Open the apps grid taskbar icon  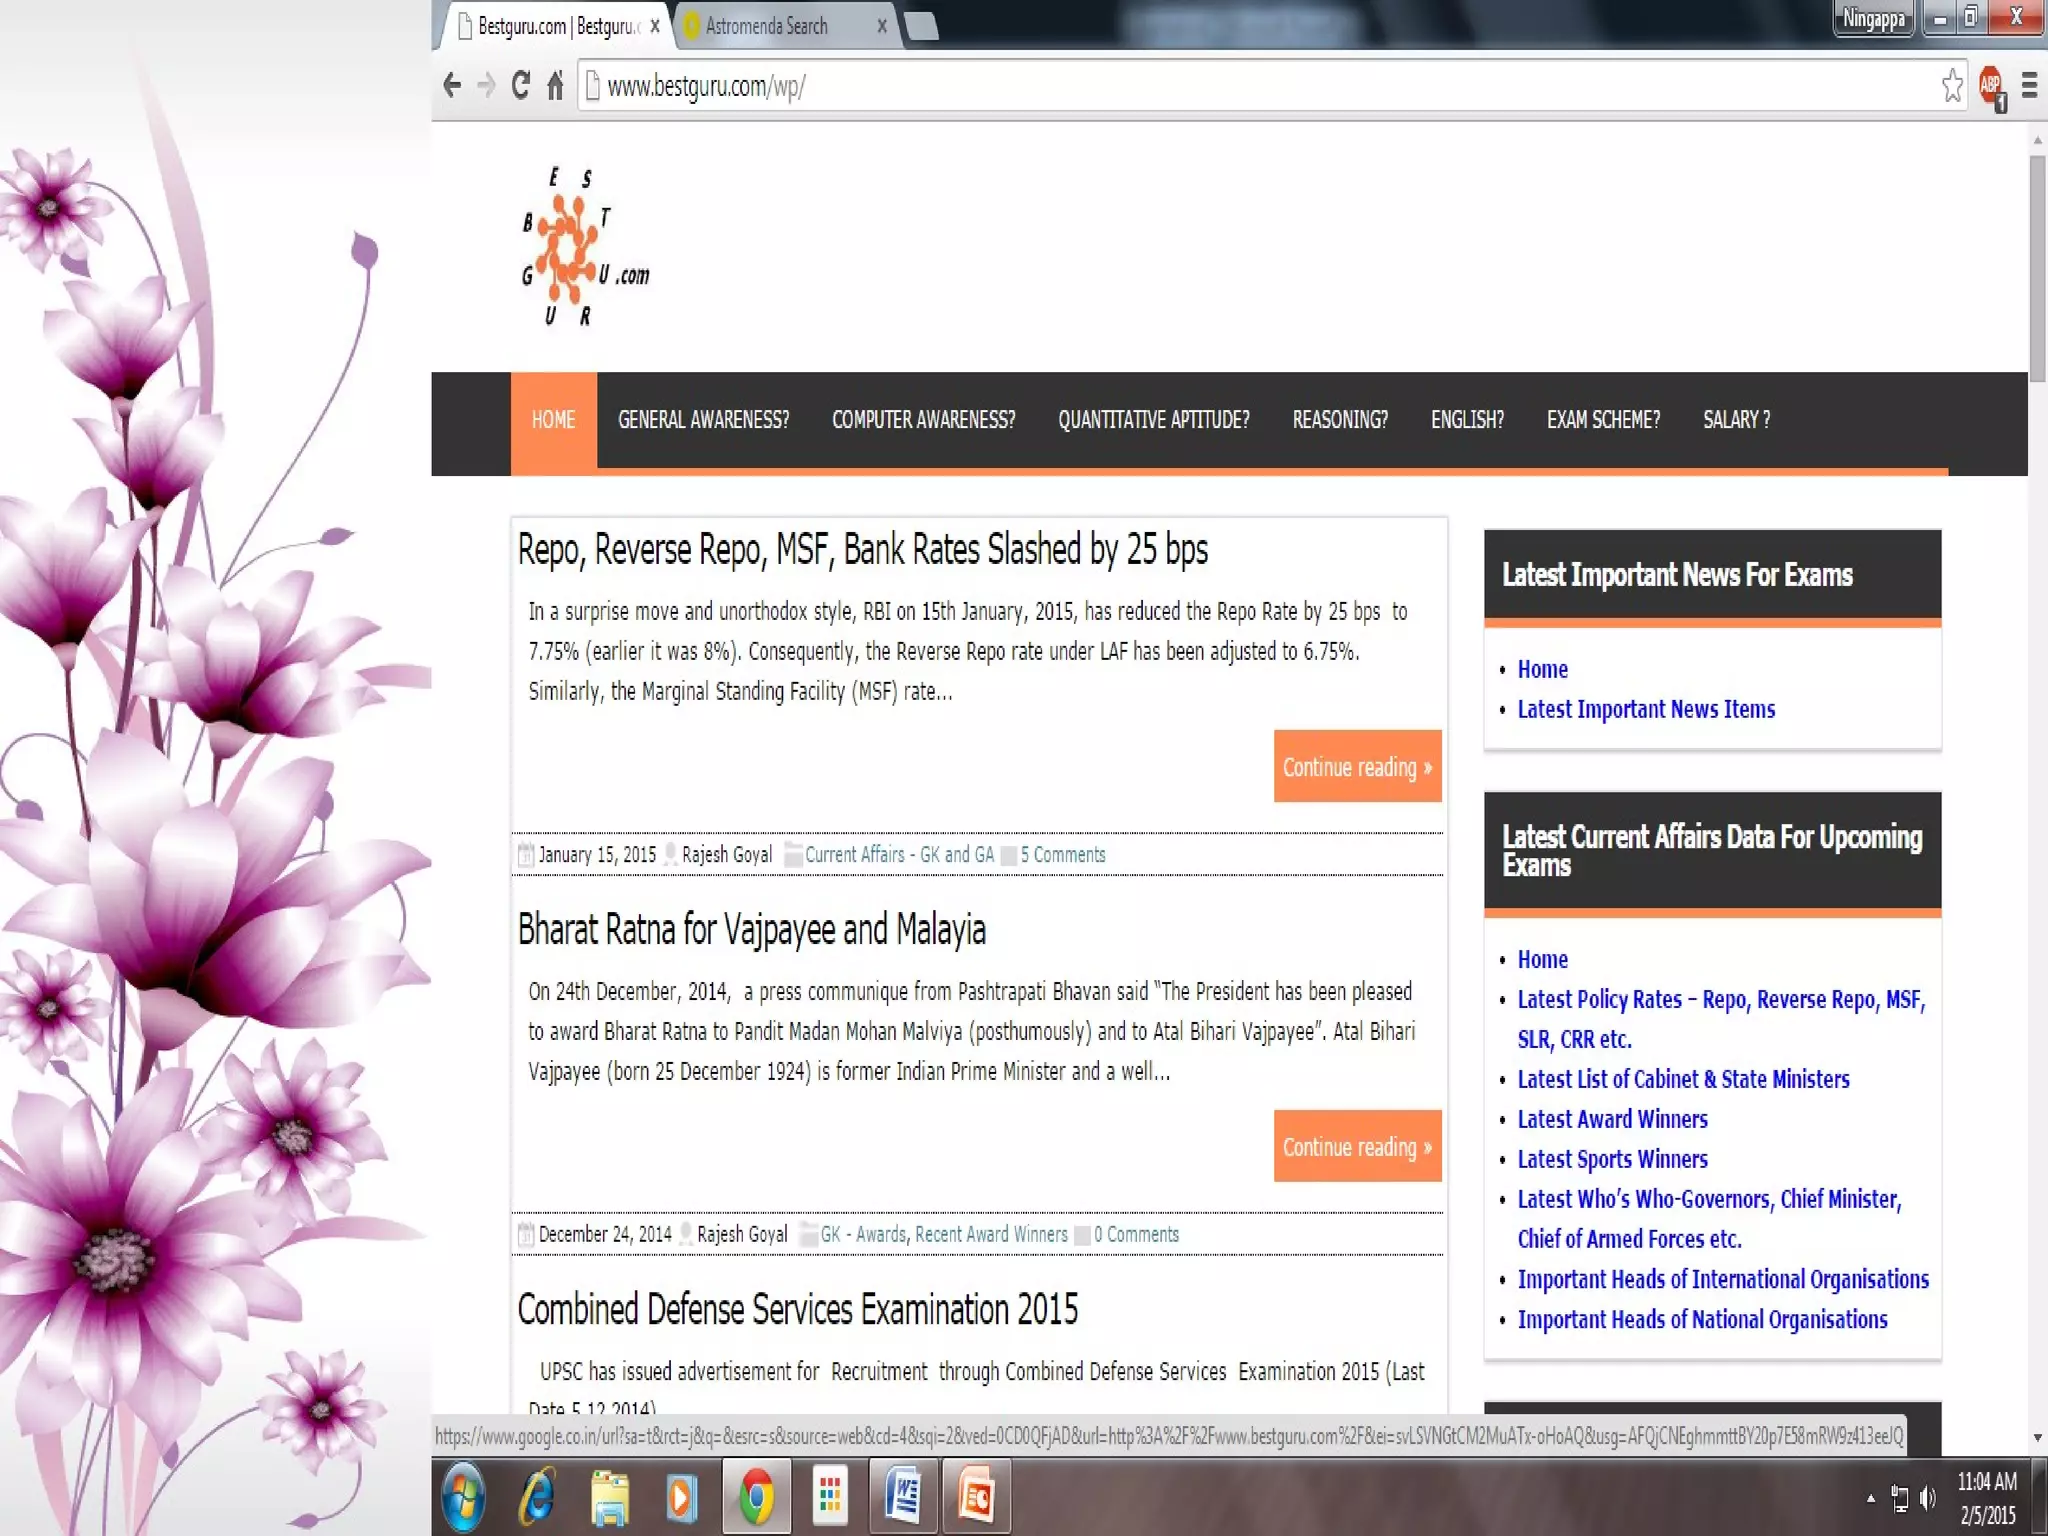[x=830, y=1497]
